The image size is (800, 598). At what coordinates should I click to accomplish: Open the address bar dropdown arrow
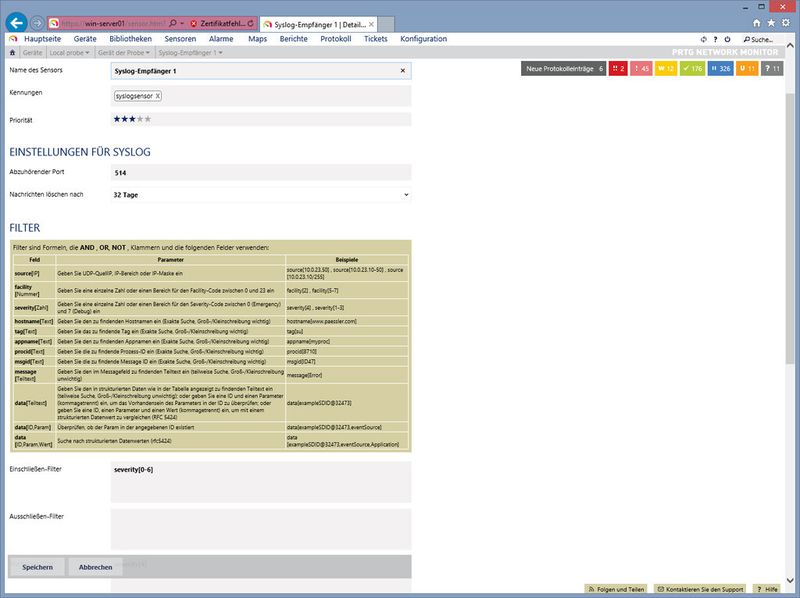[182, 23]
